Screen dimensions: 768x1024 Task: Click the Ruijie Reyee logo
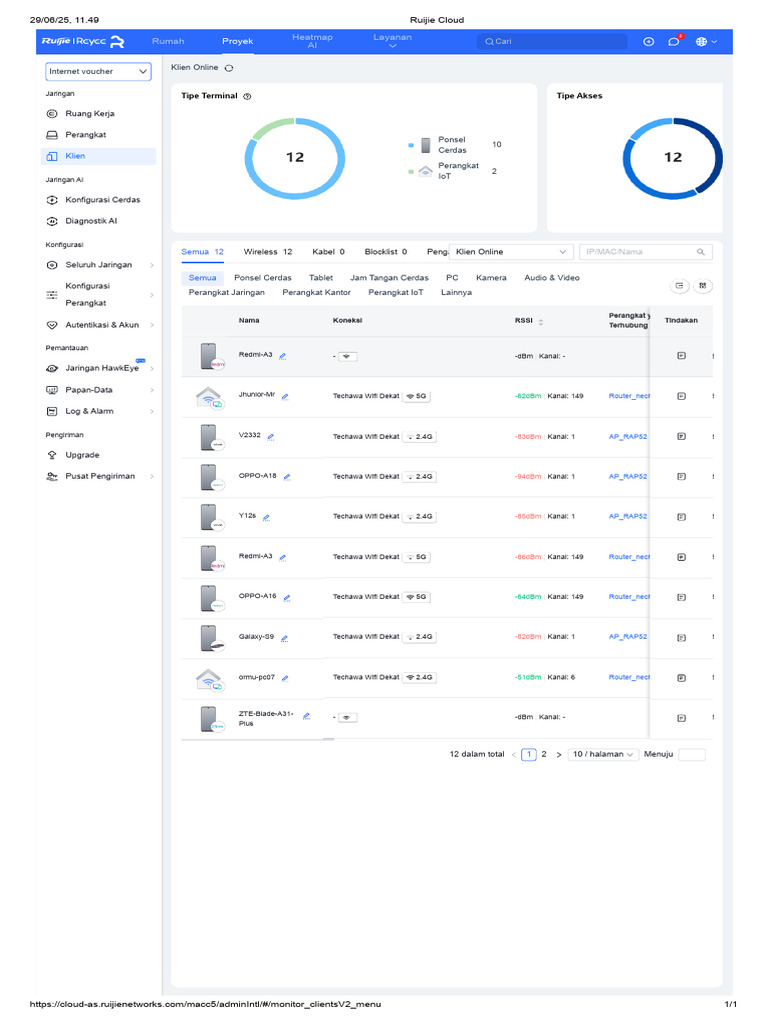point(83,41)
